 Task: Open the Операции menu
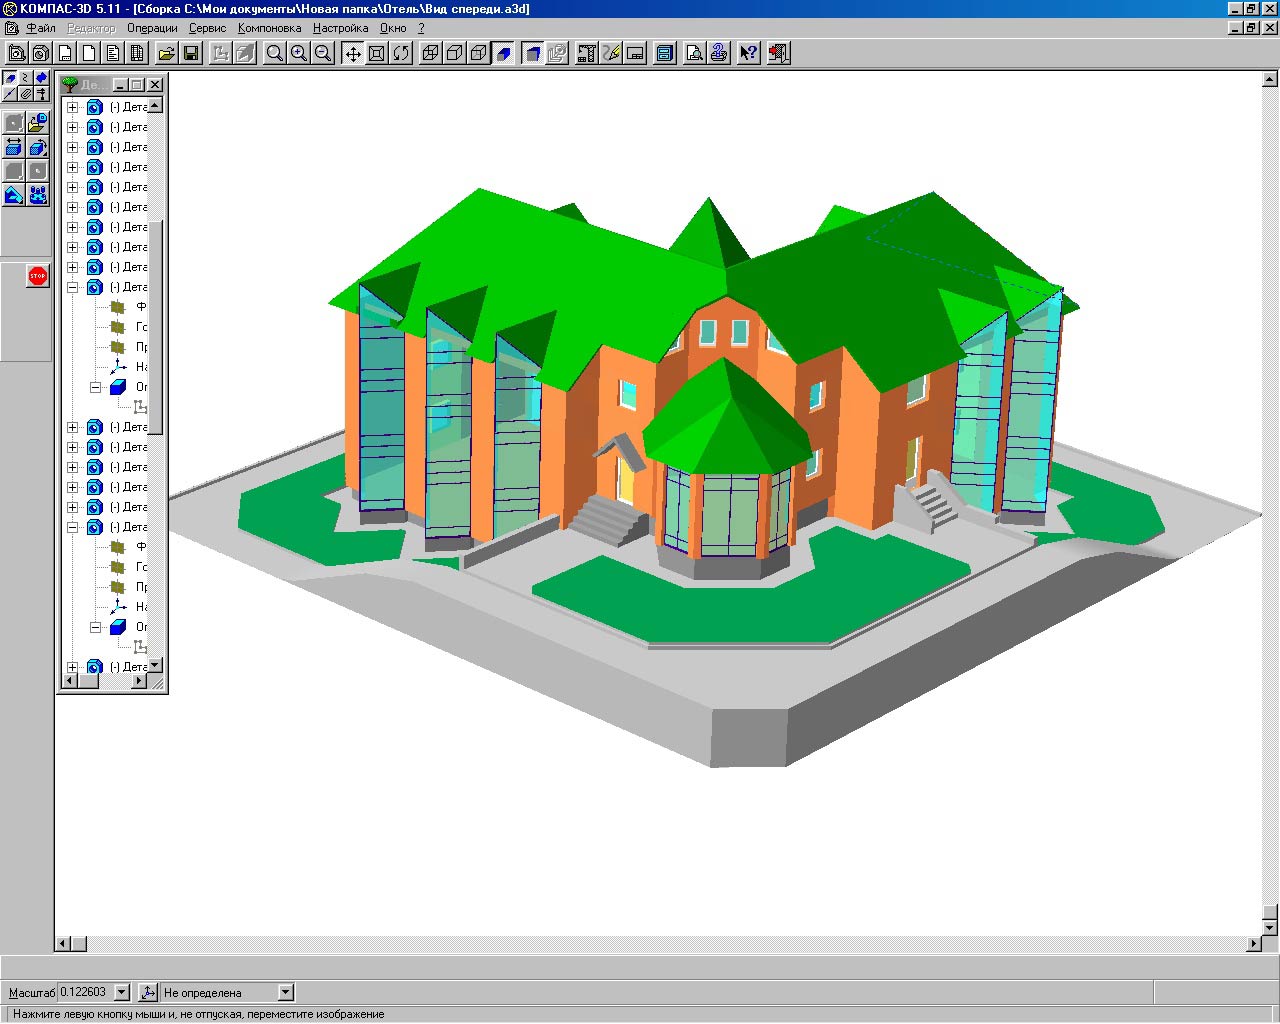(x=152, y=28)
